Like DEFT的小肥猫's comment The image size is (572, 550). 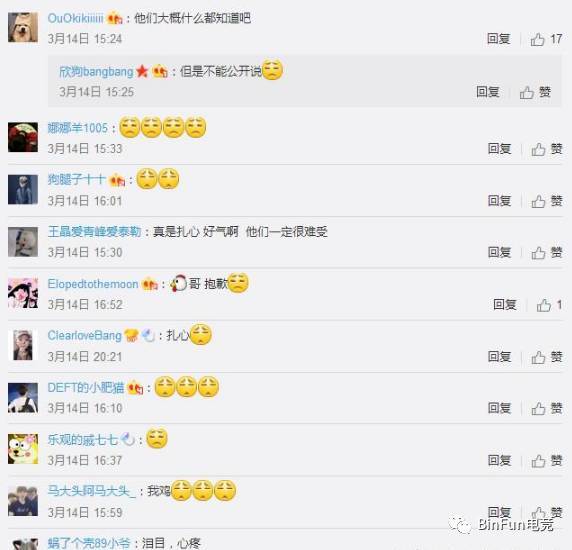click(x=546, y=408)
